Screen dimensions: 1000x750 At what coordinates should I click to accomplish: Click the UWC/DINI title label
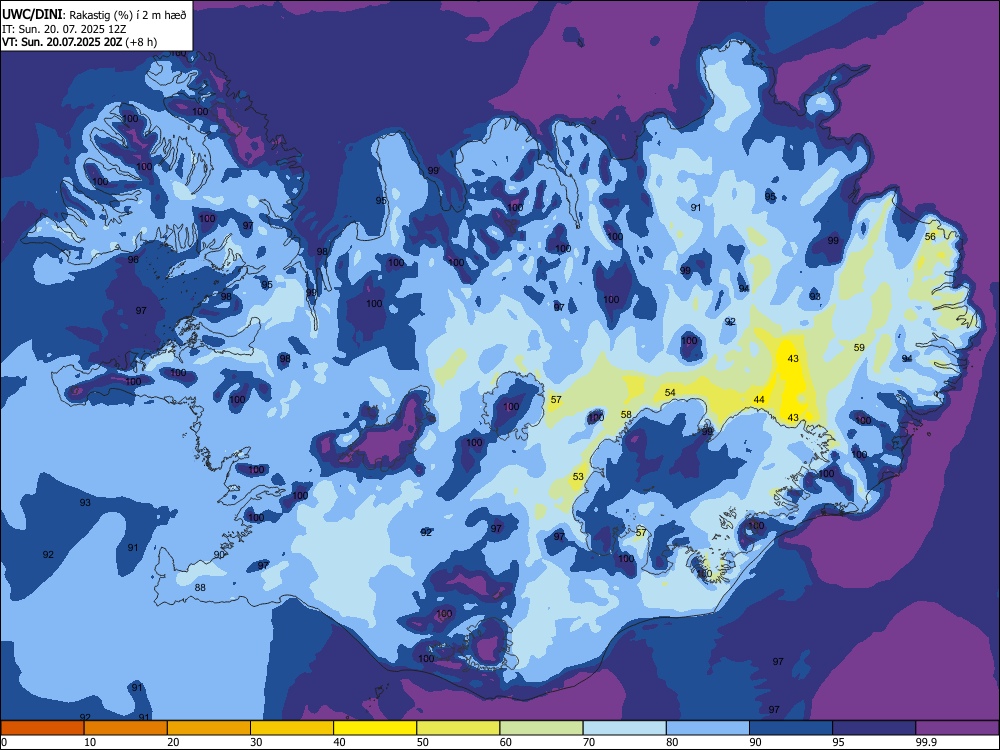pos(33,15)
